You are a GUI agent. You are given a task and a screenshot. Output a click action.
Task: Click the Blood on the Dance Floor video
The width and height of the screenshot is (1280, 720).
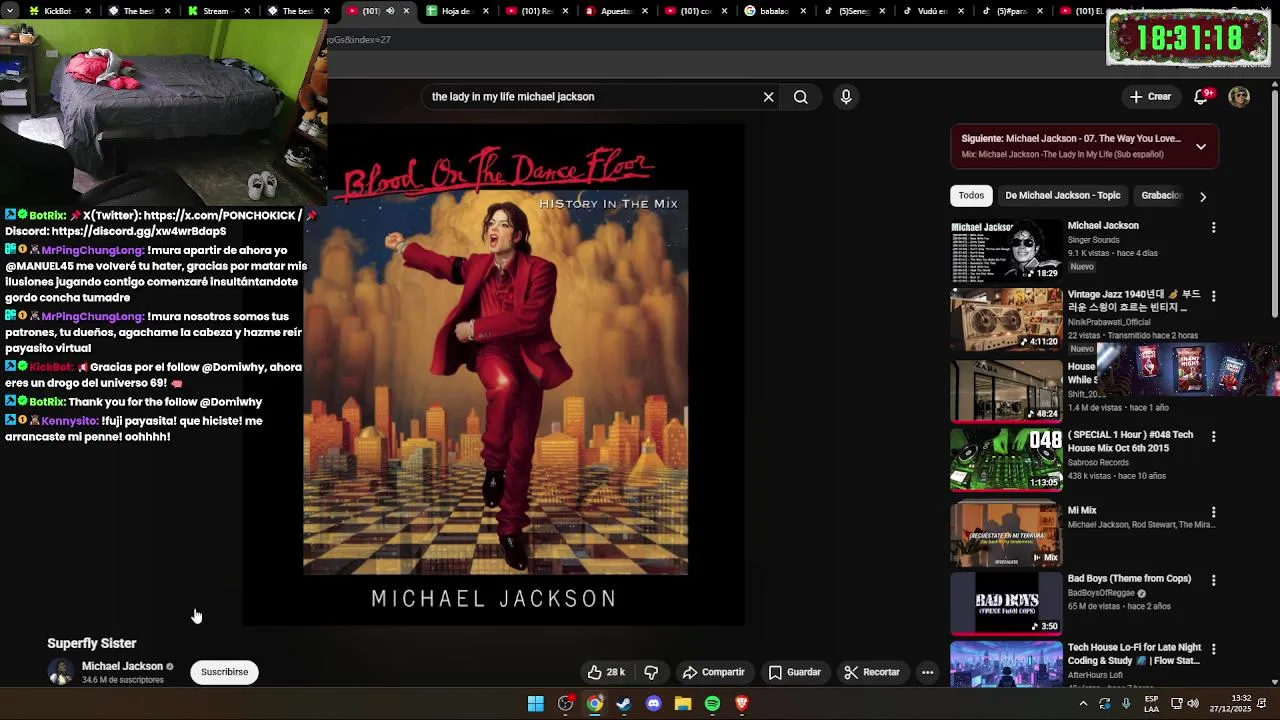point(495,375)
